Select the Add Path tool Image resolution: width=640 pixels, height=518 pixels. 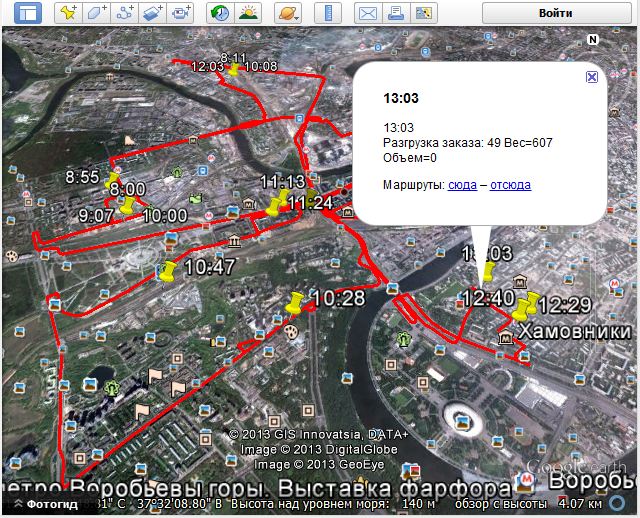[x=125, y=13]
